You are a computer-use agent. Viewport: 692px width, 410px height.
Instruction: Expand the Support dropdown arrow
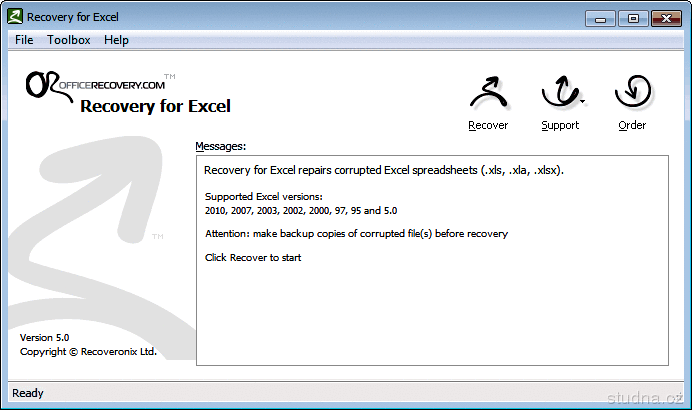583,102
